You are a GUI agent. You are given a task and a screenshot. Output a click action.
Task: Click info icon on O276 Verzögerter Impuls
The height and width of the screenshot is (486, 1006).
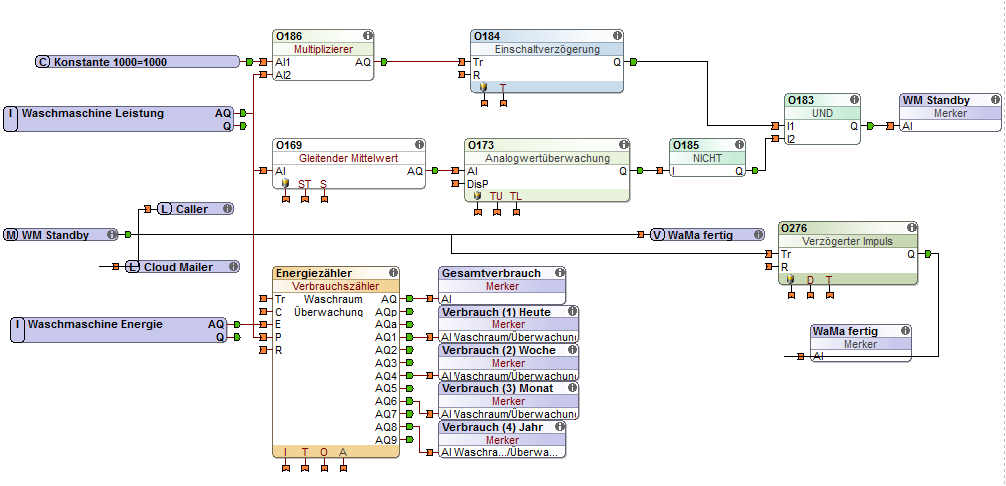(912, 228)
